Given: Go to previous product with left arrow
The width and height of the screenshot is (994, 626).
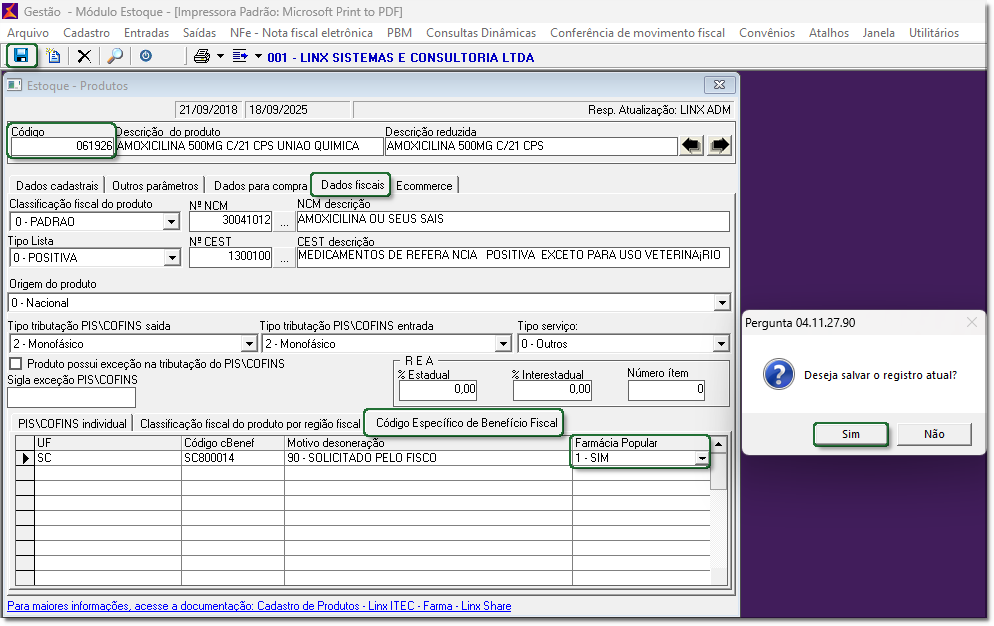Looking at the screenshot, I should [692, 146].
